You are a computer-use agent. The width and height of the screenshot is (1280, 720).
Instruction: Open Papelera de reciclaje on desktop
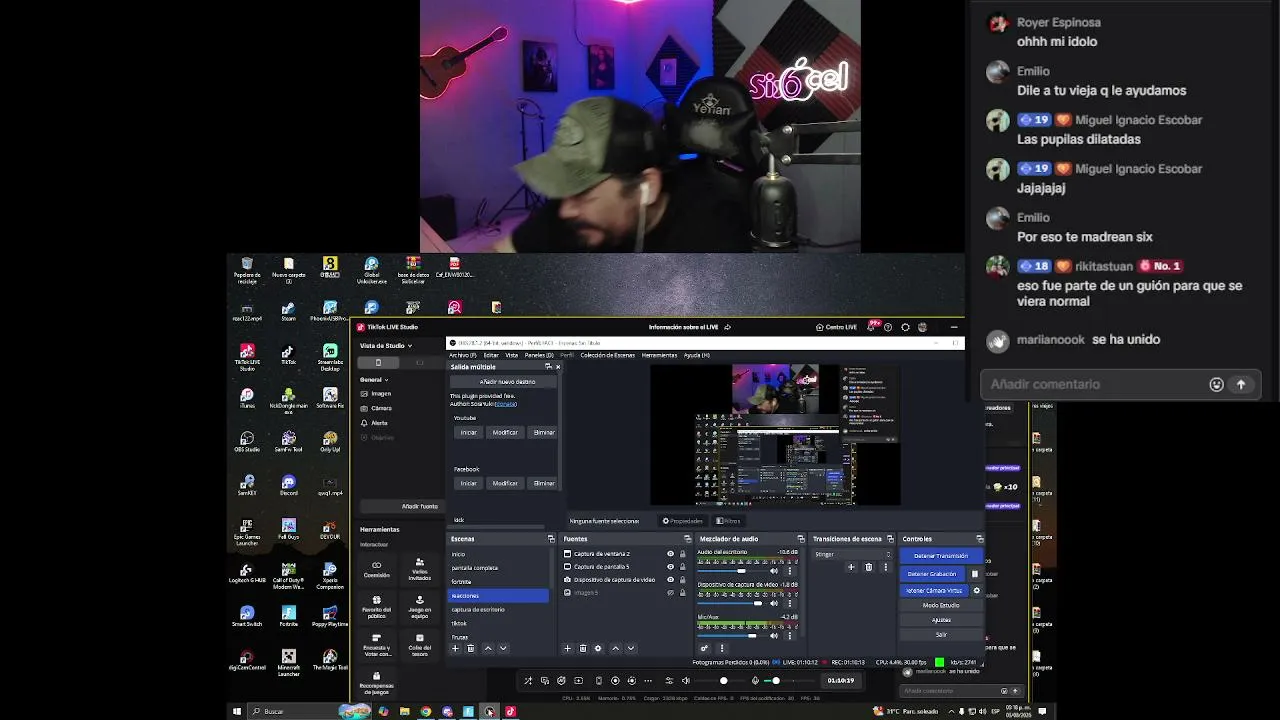pos(247,271)
